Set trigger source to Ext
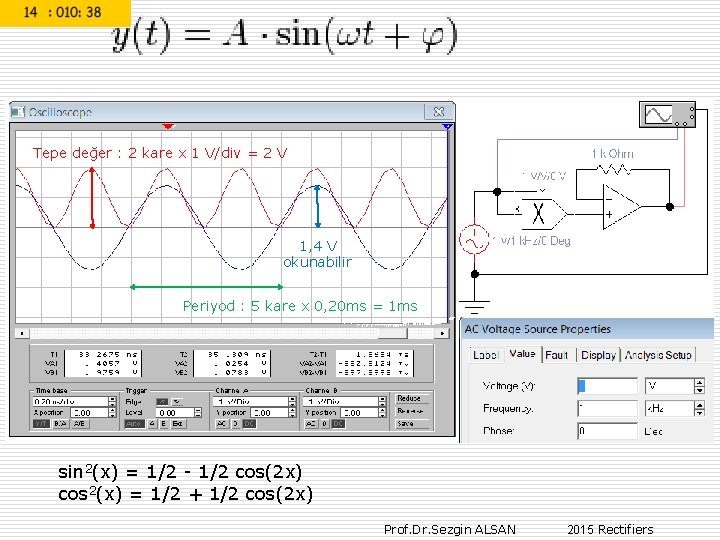This screenshot has height=540, width=720. coord(178,424)
